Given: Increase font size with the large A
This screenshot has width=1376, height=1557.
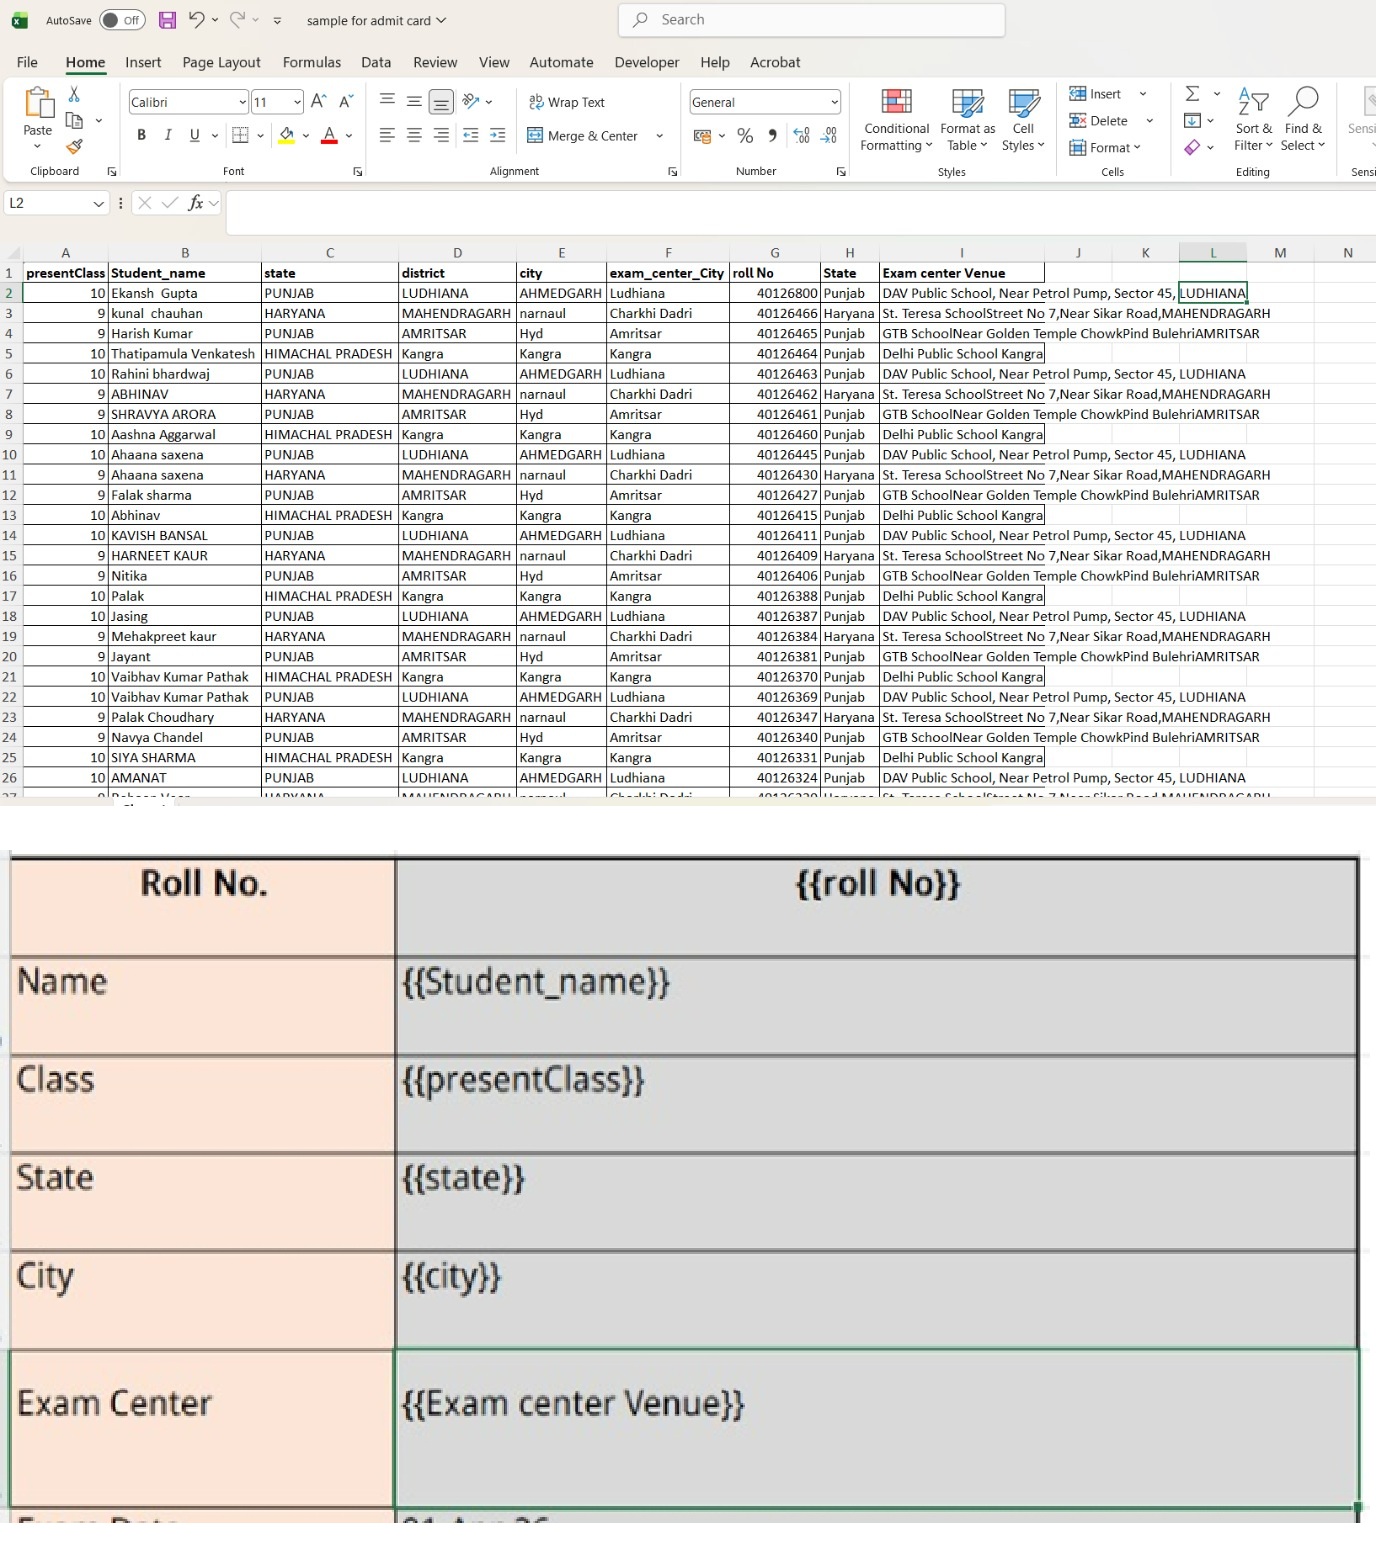Looking at the screenshot, I should 318,101.
